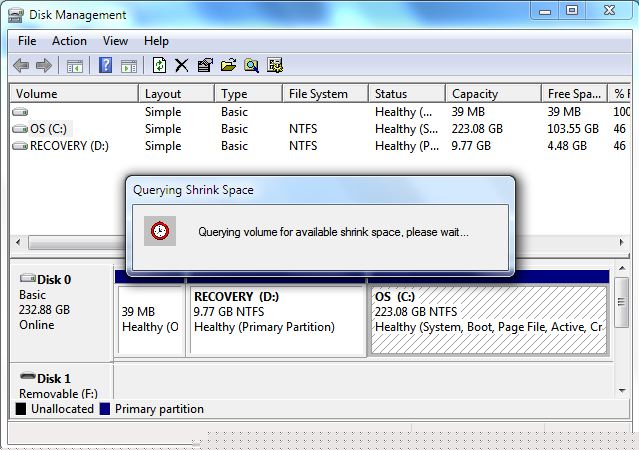Click the Disk 1 Removable (F:) label
The image size is (639, 450).
pyautogui.click(x=58, y=394)
